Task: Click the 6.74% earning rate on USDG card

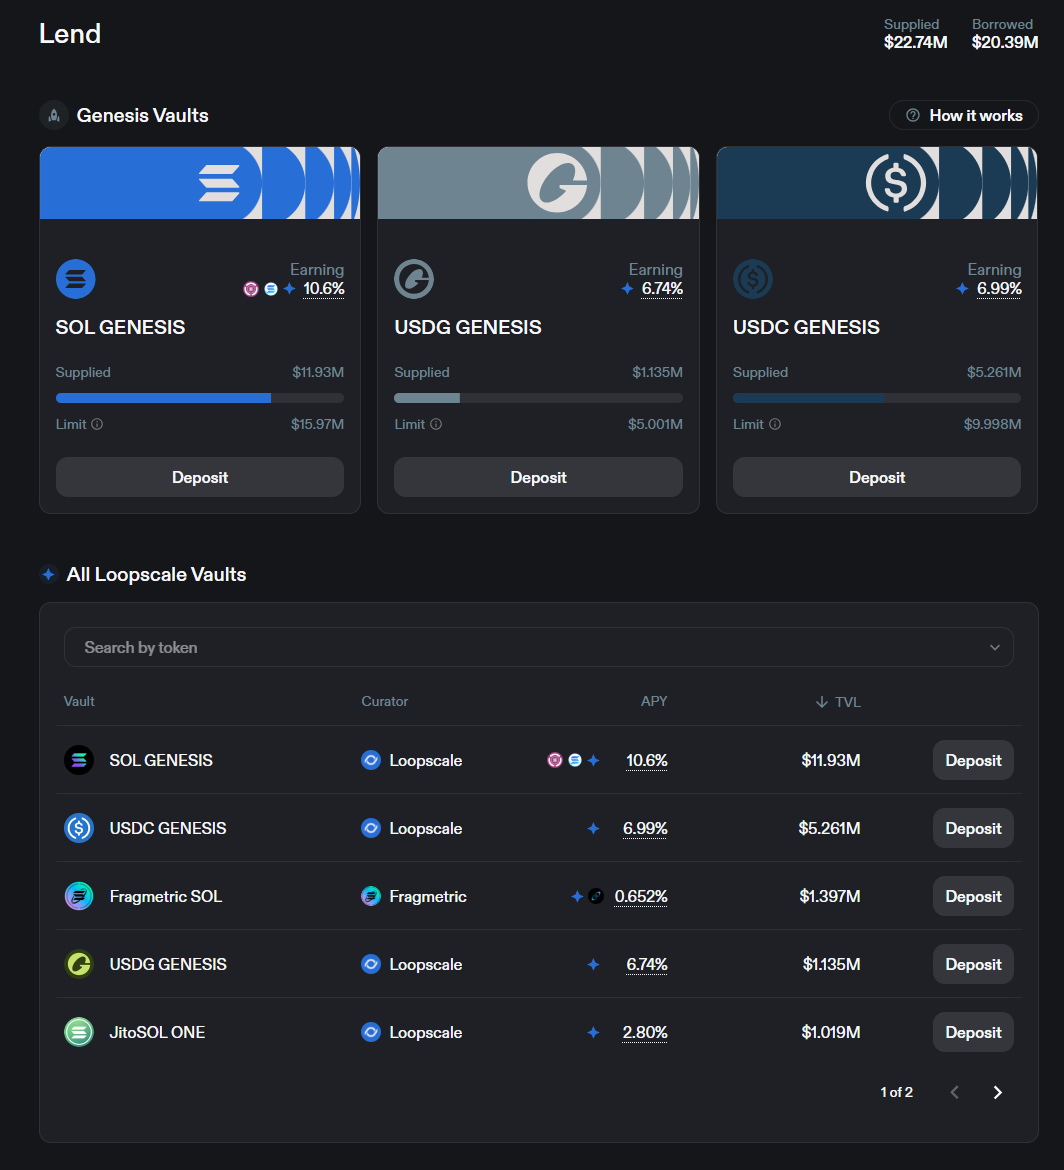Action: tap(662, 289)
